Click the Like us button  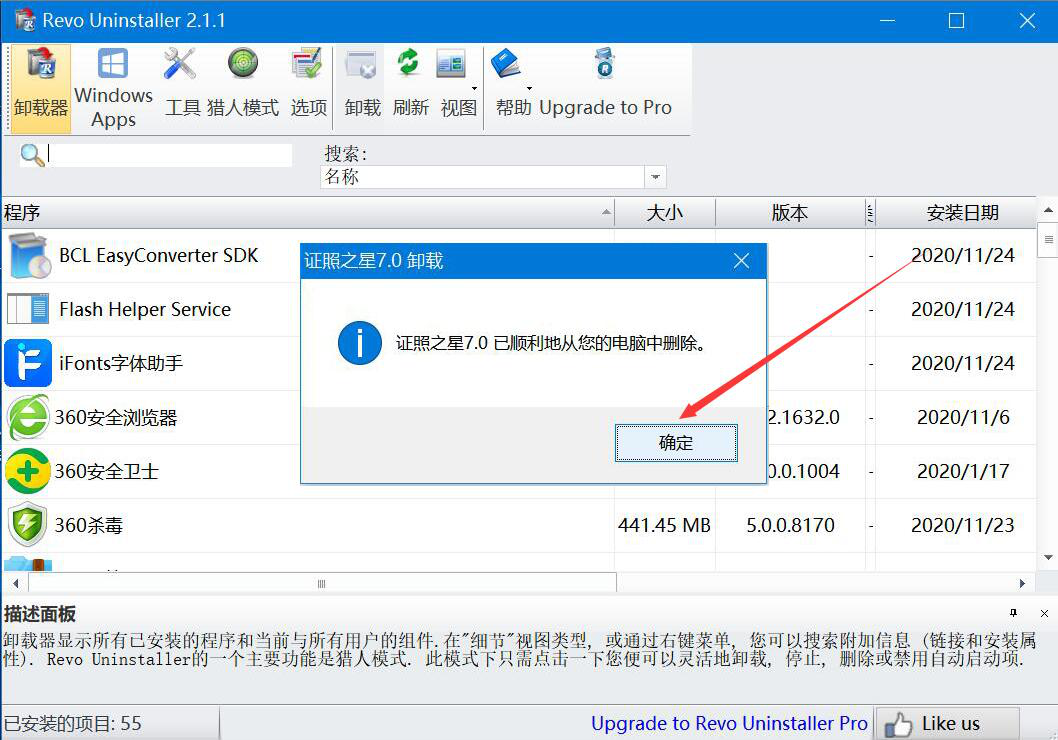947,724
